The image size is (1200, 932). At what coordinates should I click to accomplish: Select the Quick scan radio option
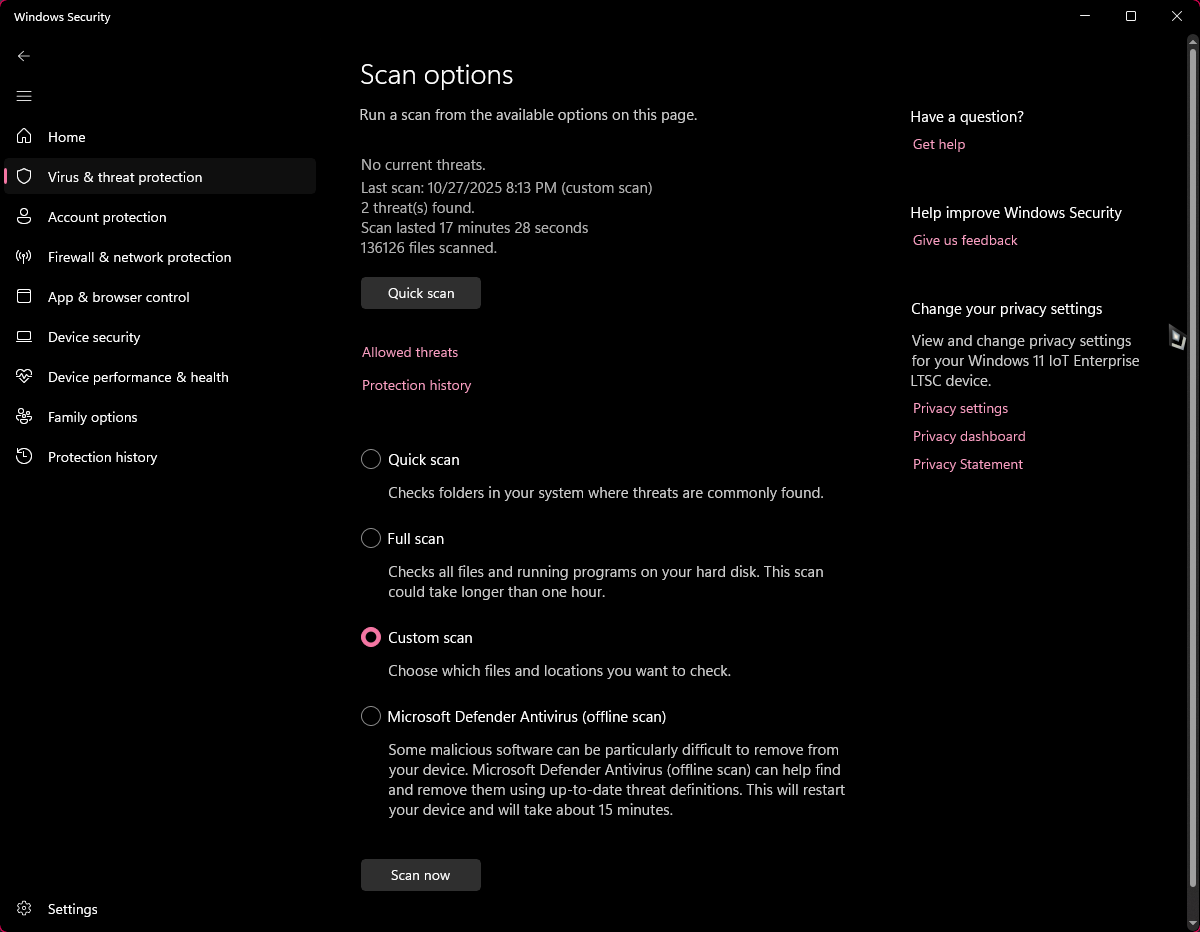tap(371, 460)
